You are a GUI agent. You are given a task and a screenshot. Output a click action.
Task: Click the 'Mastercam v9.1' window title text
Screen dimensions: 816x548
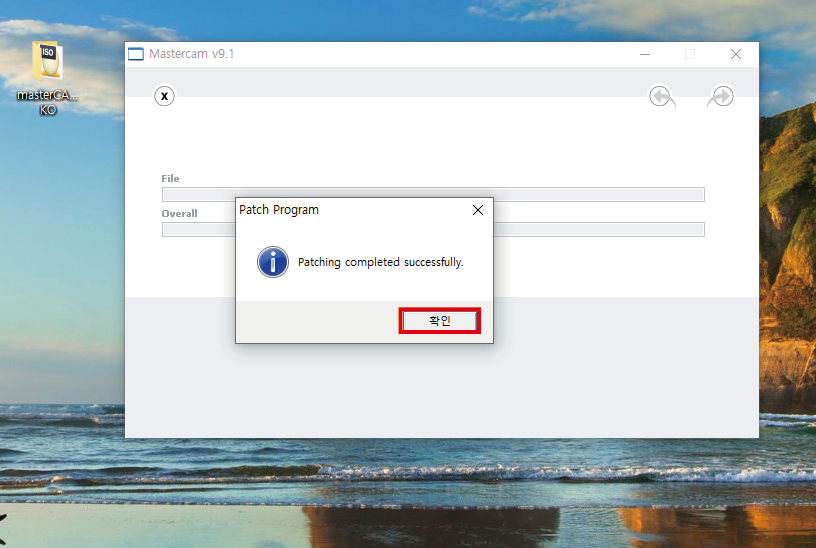pos(192,54)
